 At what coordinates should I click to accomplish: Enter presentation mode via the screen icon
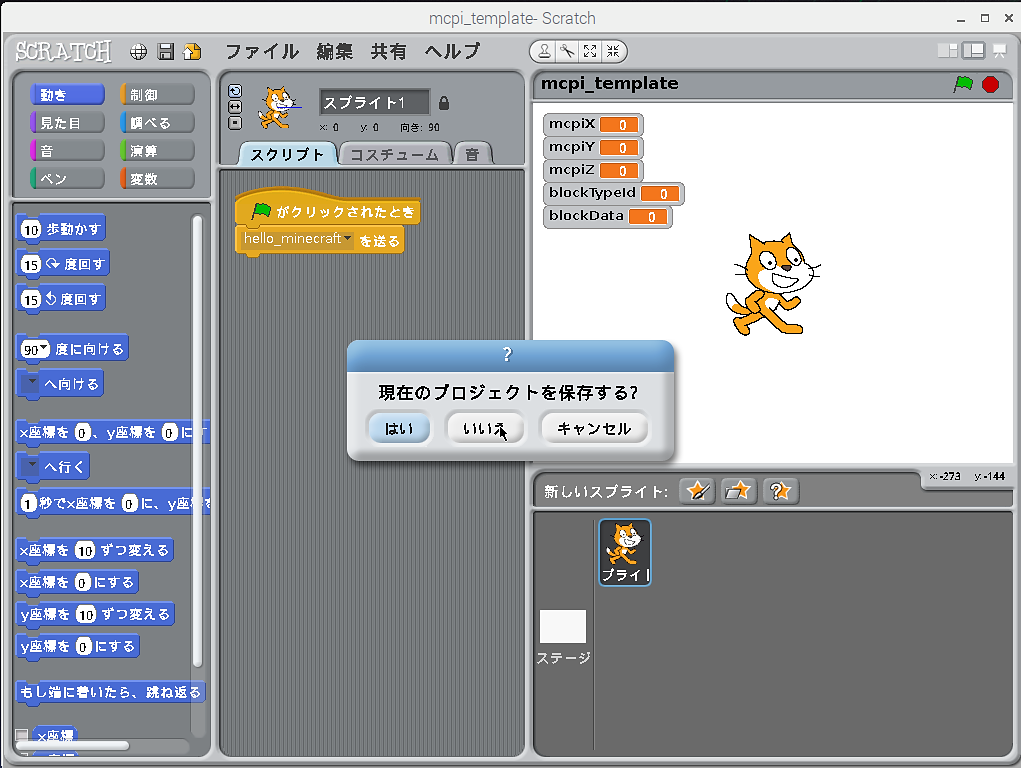[x=1000, y=51]
